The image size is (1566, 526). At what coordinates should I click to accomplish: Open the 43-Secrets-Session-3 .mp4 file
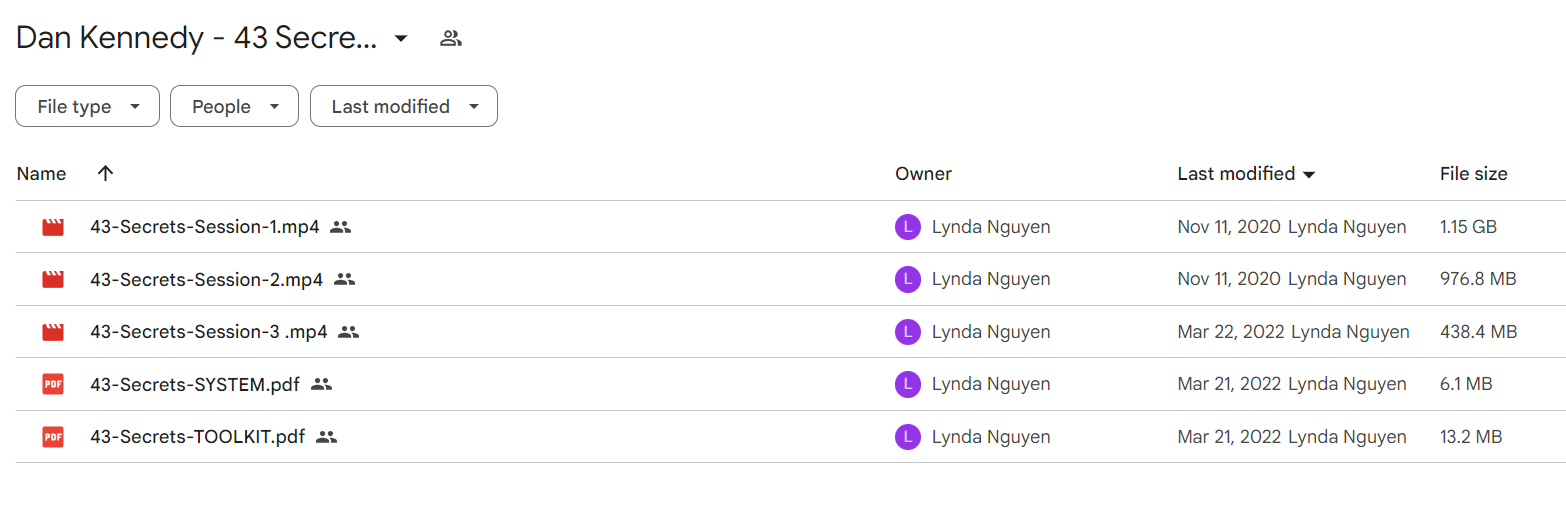(209, 332)
